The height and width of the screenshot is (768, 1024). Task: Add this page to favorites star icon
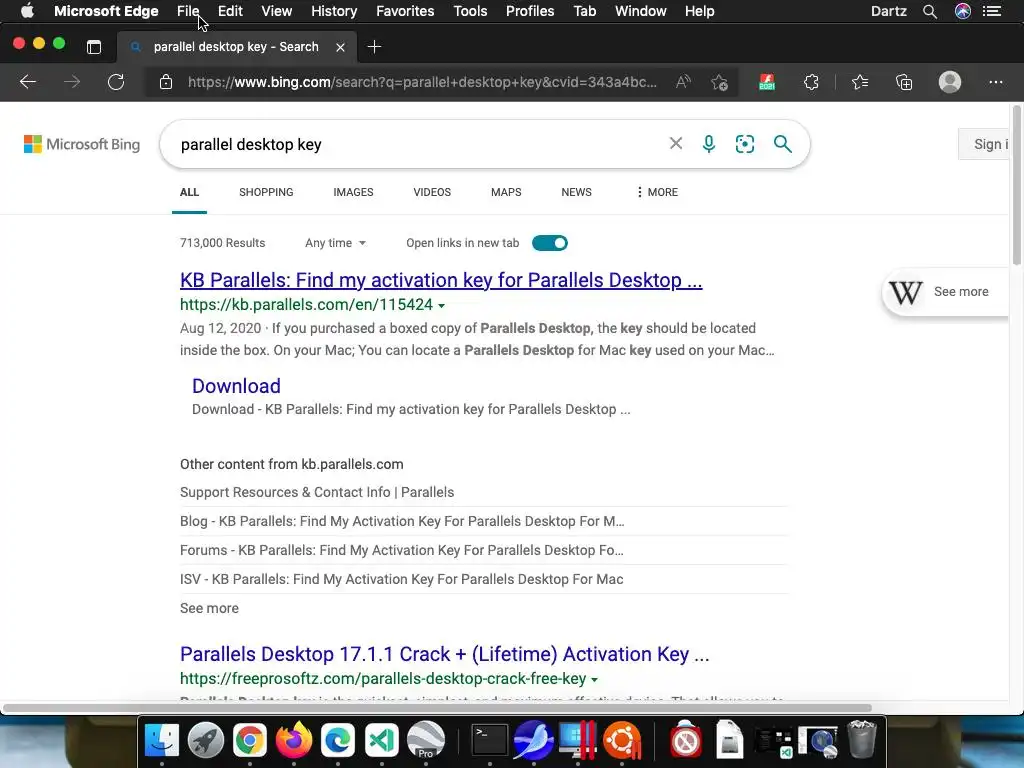point(720,82)
